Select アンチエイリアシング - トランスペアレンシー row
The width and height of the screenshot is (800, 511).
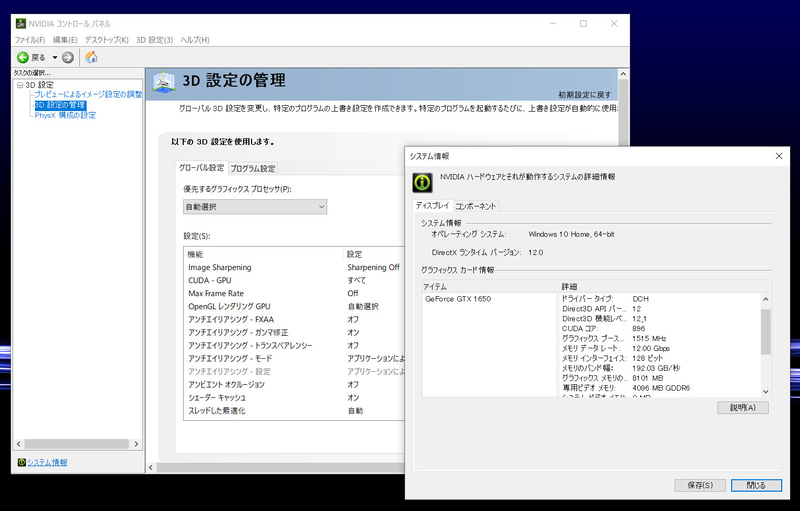pyautogui.click(x=293, y=345)
